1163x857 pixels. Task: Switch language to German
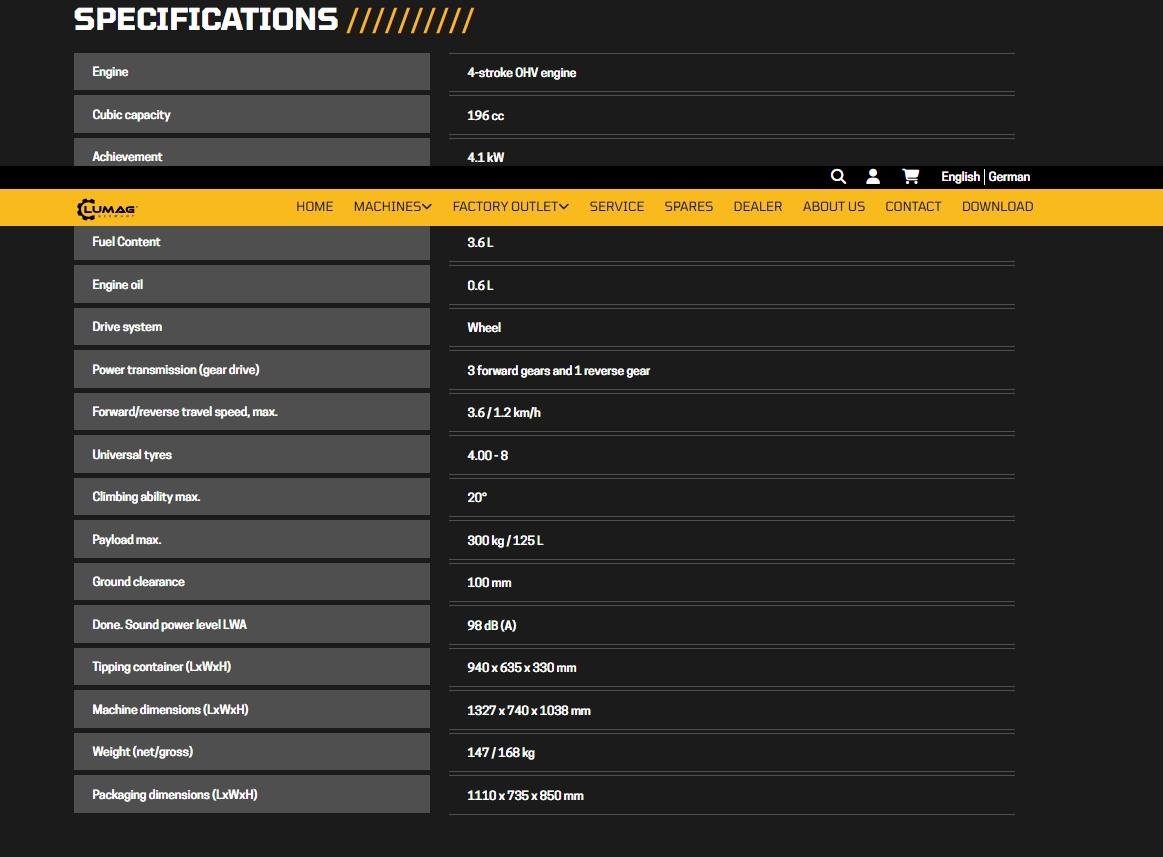(x=1009, y=177)
